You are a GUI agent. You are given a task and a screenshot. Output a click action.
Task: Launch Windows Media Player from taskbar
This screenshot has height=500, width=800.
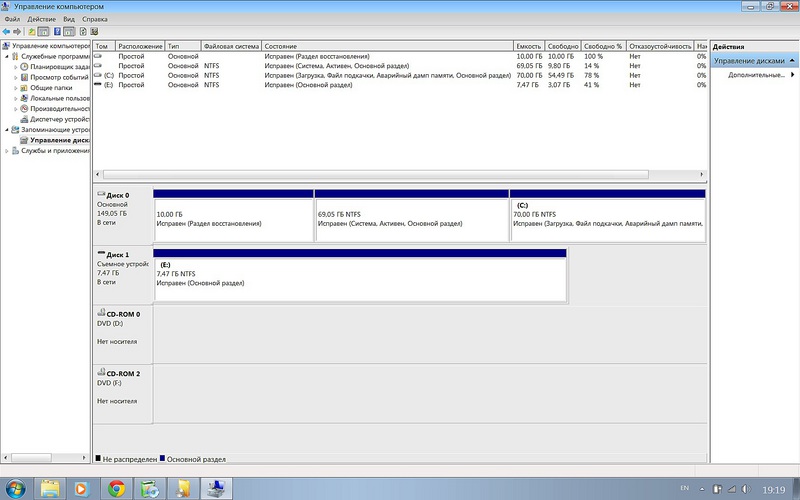pyautogui.click(x=82, y=488)
